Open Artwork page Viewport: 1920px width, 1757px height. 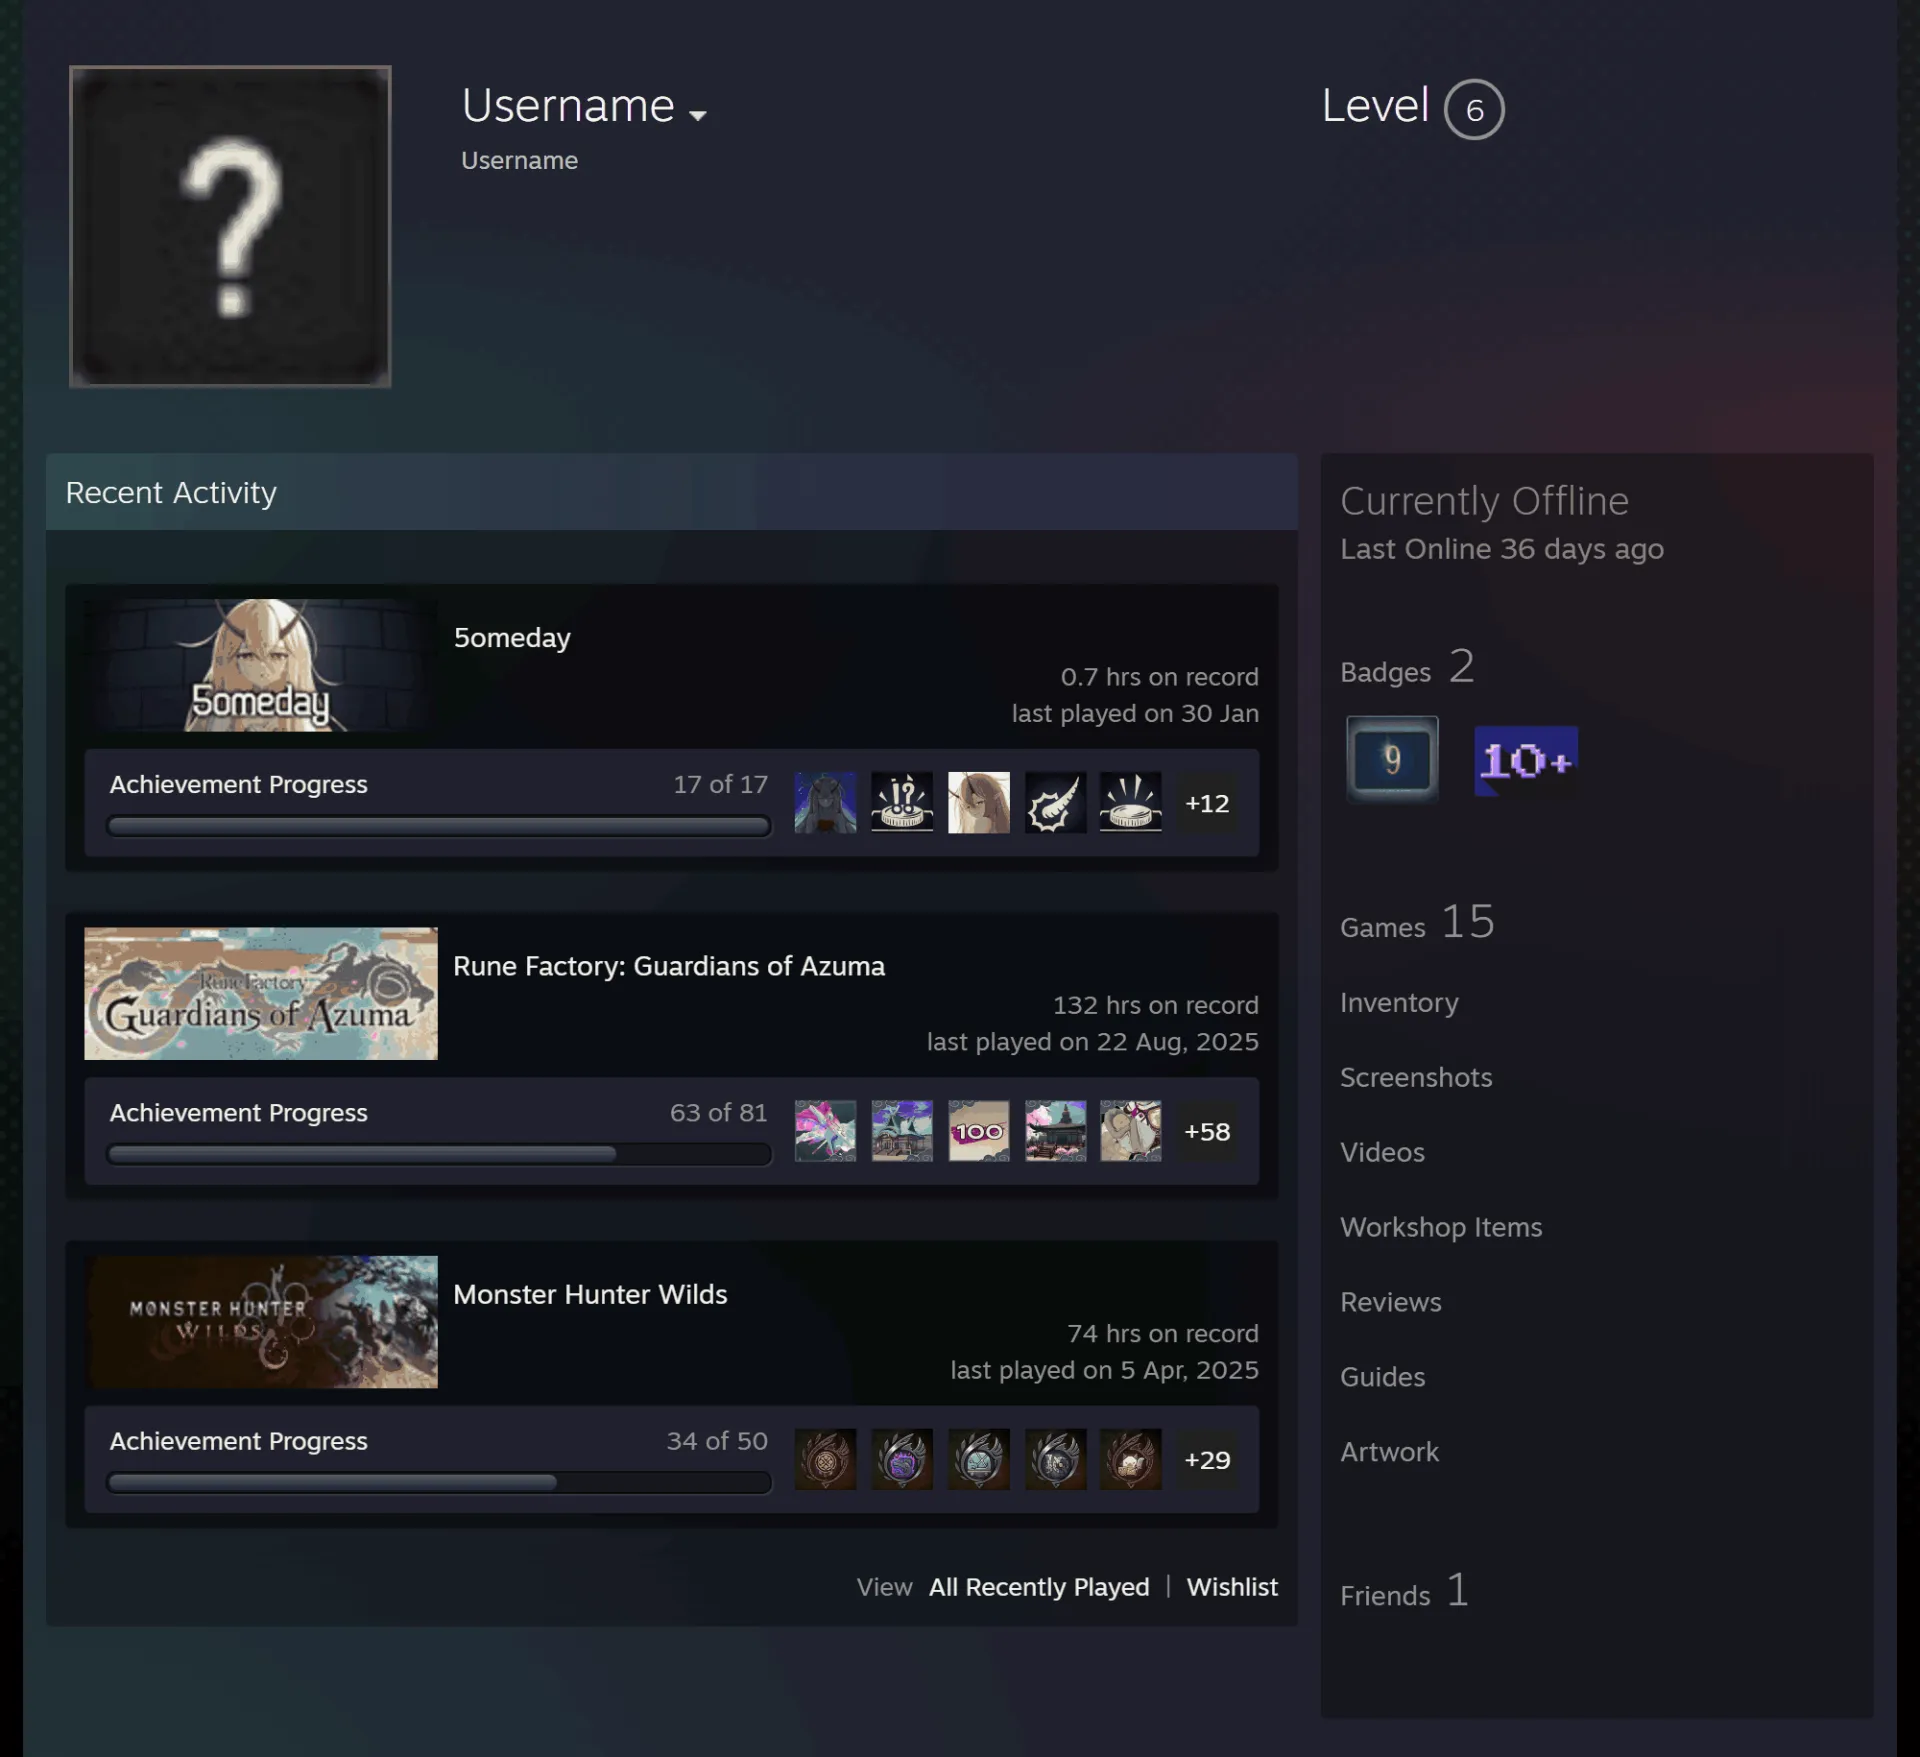tap(1389, 1452)
